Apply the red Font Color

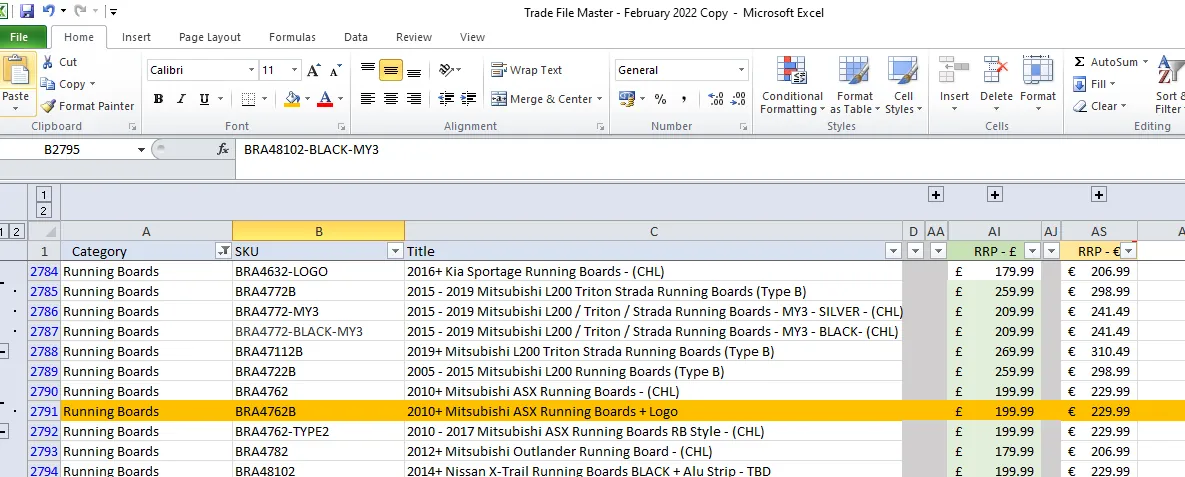(325, 99)
